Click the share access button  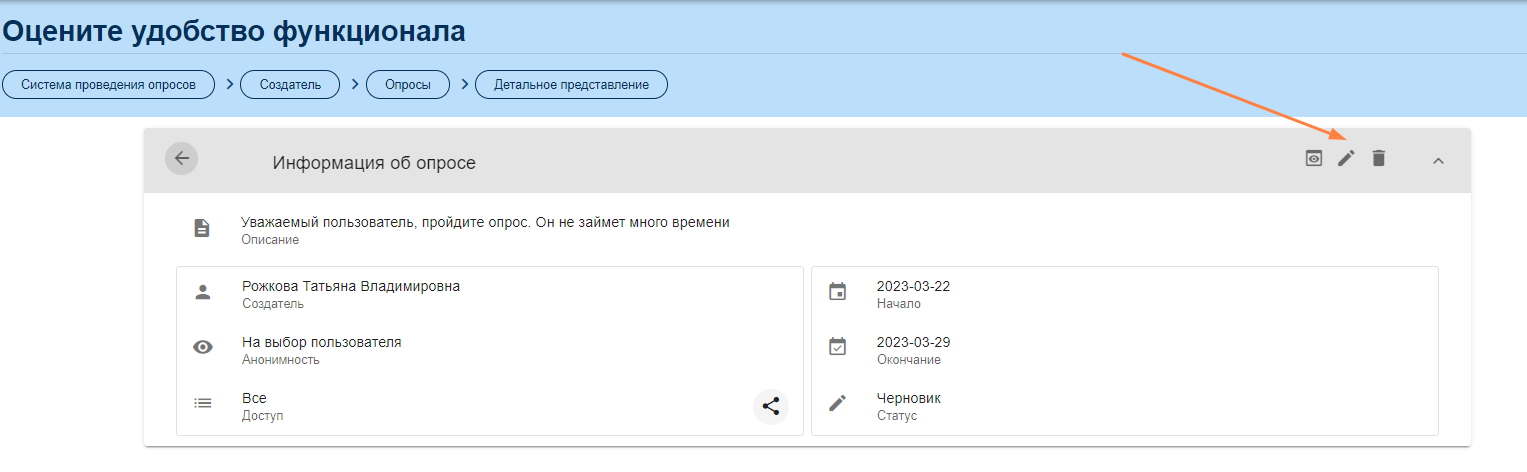pyautogui.click(x=770, y=406)
